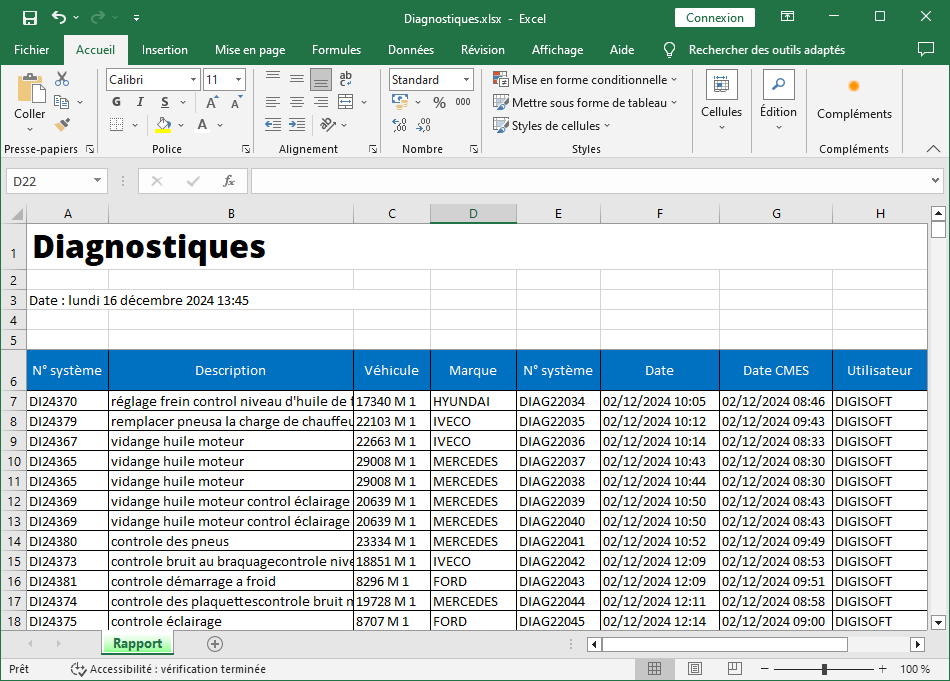Toggle align text right
The width and height of the screenshot is (950, 681).
click(321, 102)
